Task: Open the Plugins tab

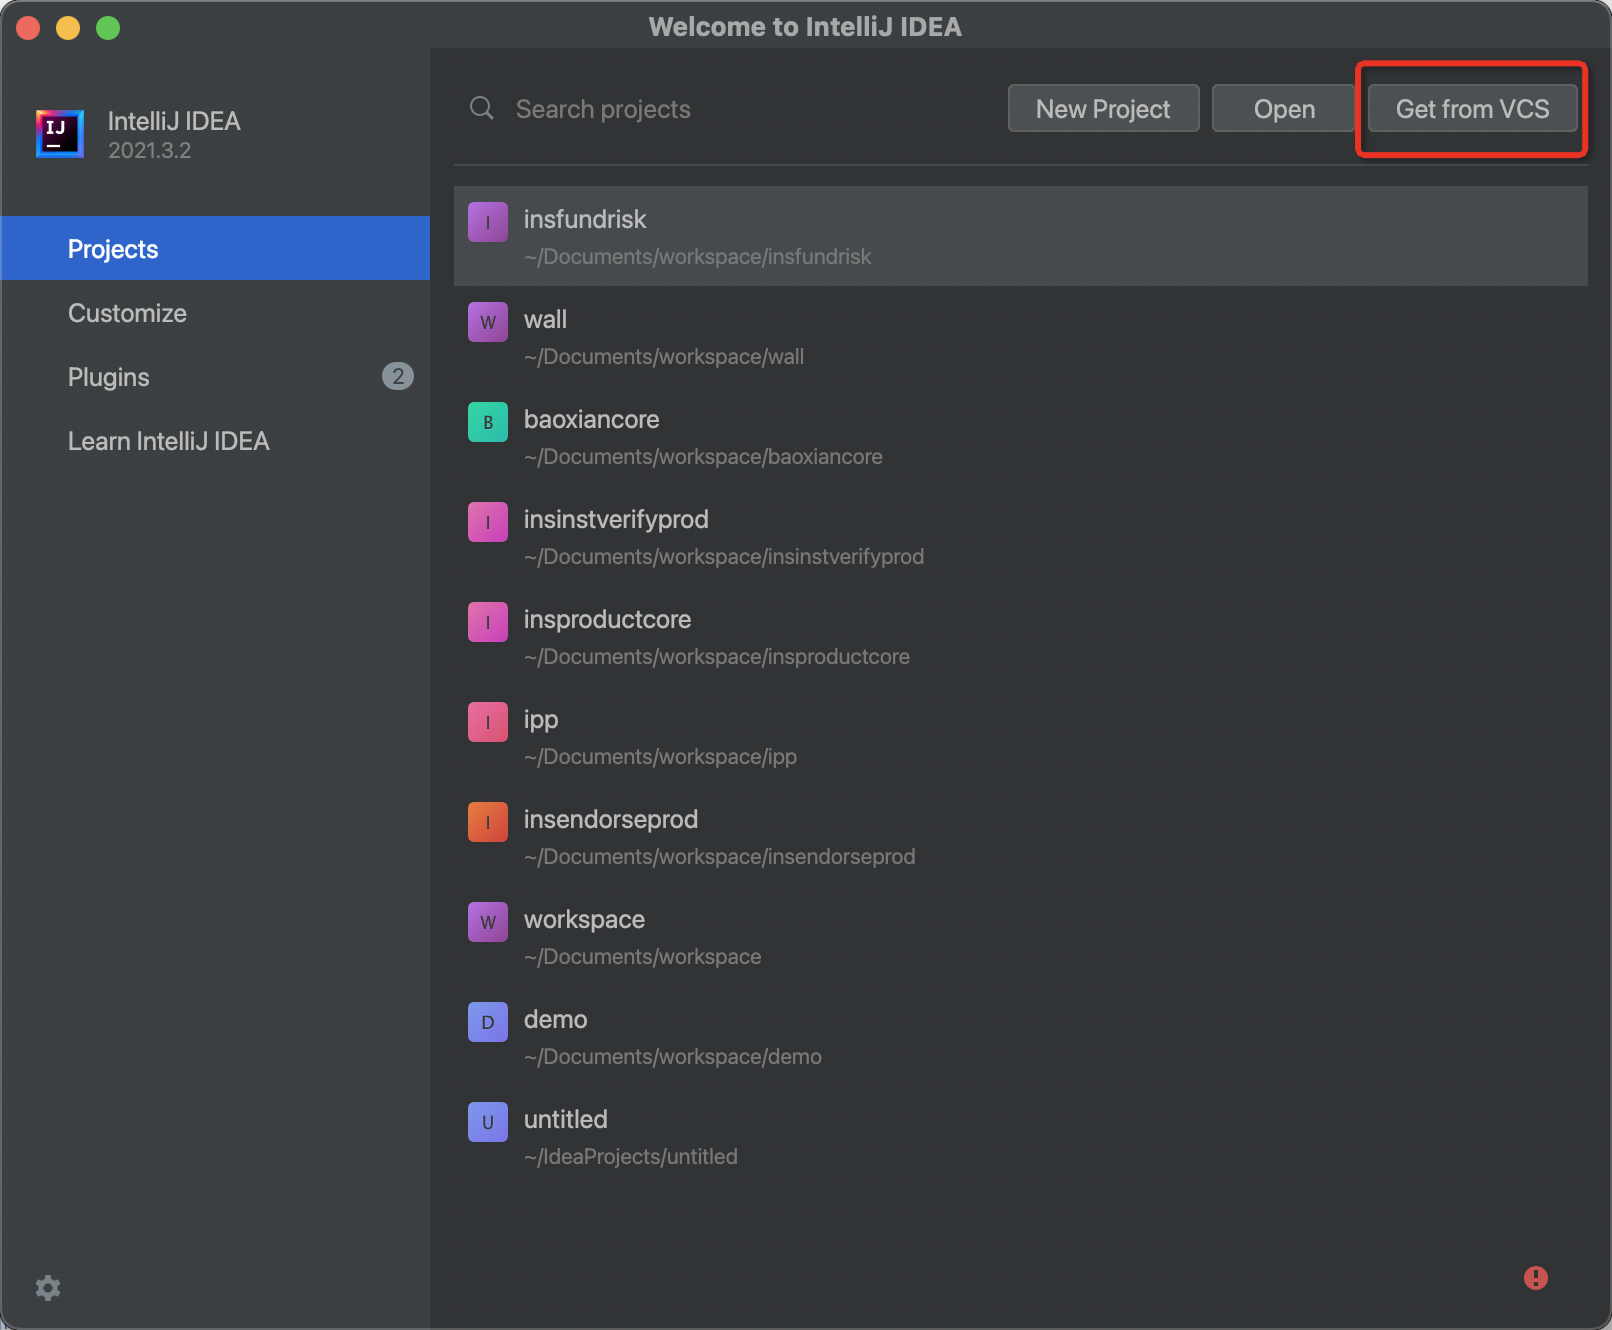Action: (216, 377)
